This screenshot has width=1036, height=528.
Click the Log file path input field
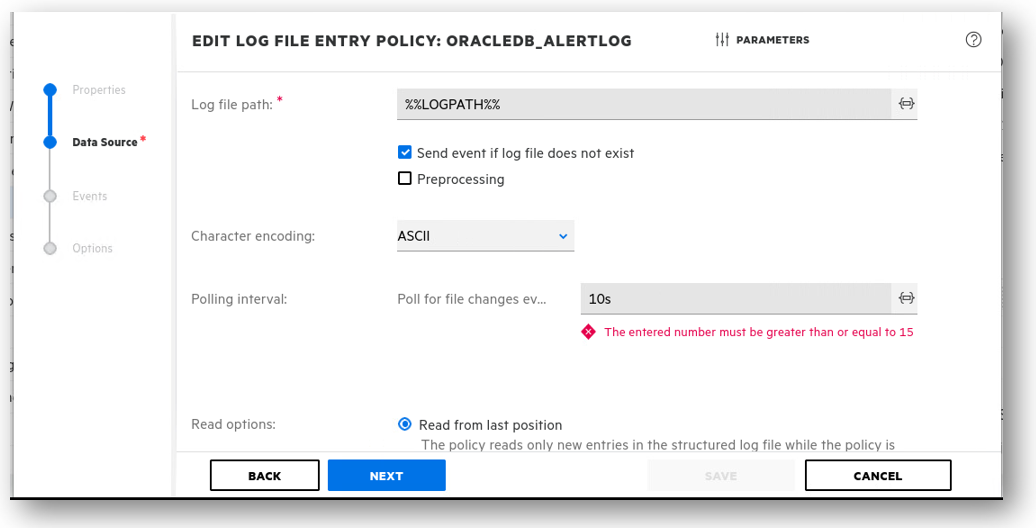click(643, 104)
